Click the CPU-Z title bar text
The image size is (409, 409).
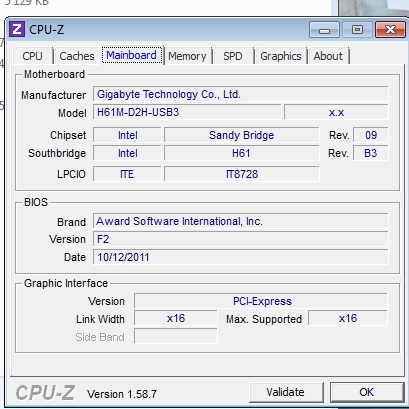point(46,30)
